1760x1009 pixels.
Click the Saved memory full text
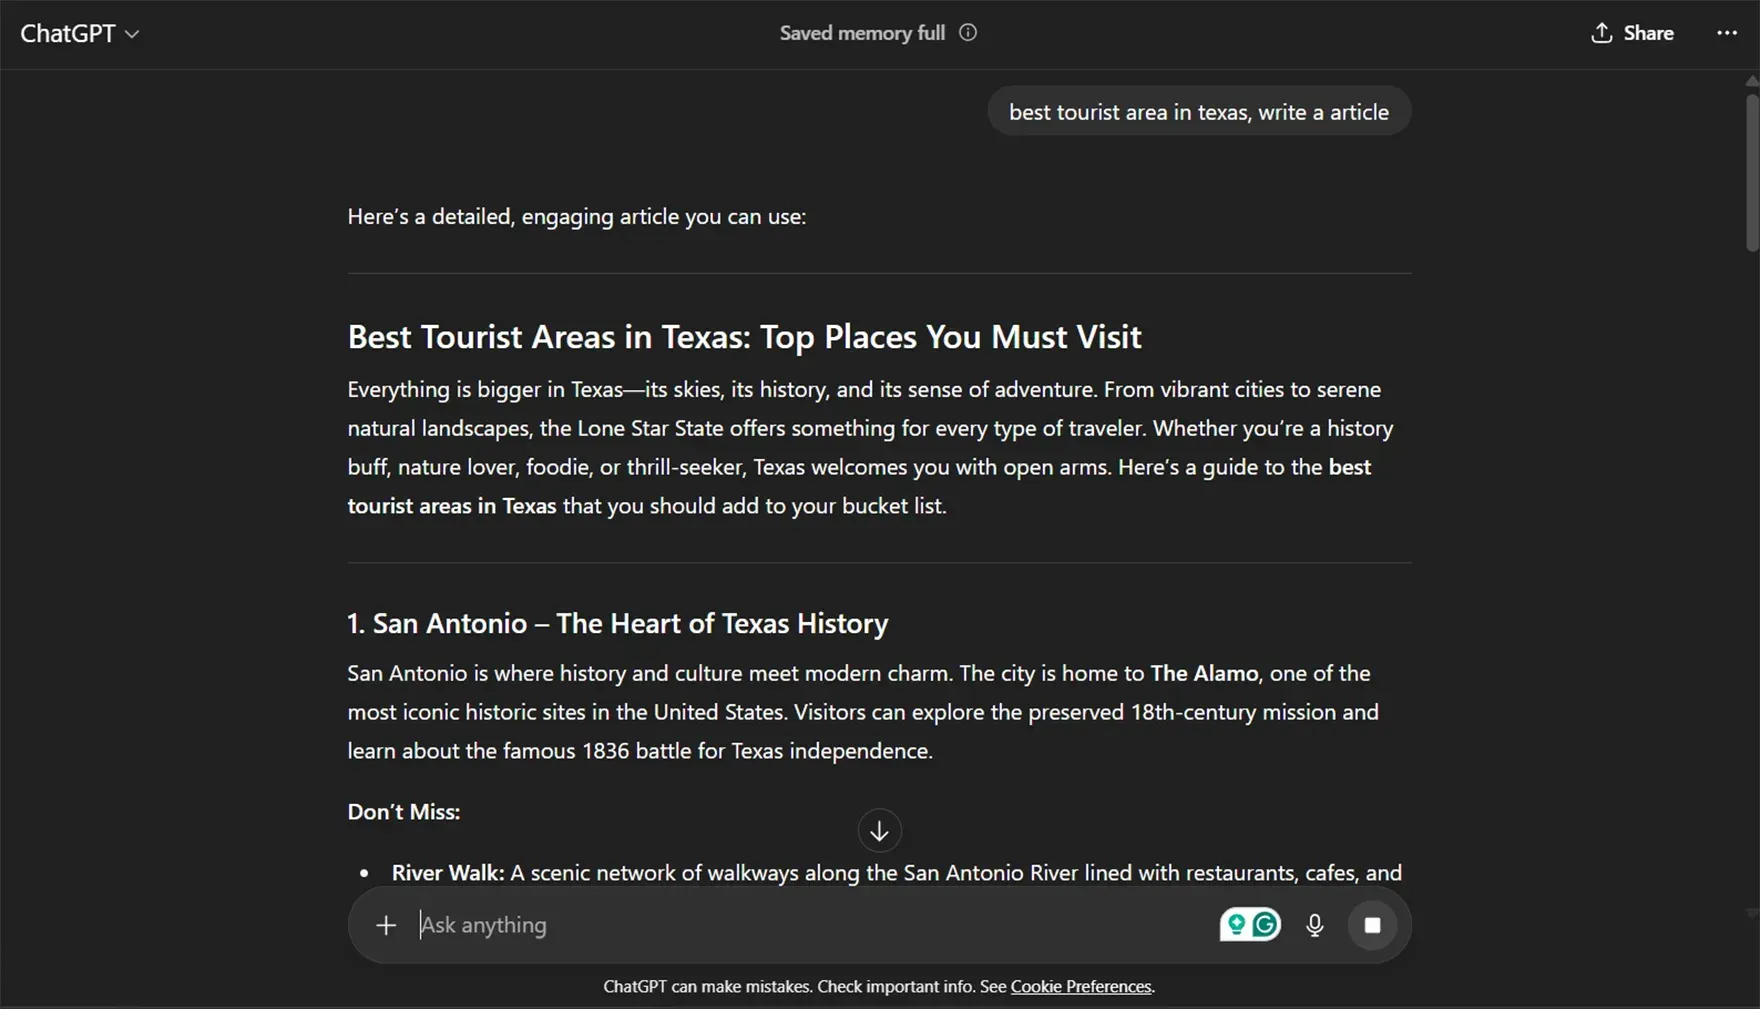(861, 32)
